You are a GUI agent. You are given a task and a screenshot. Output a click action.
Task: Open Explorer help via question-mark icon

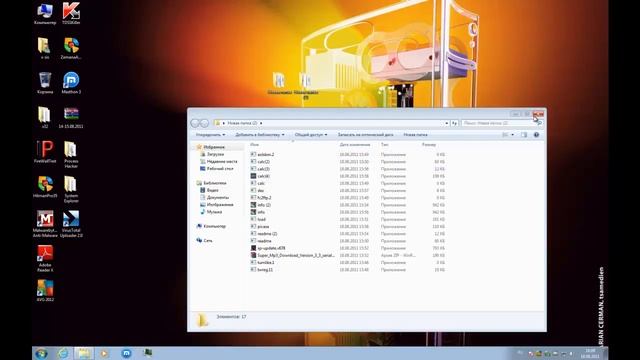(x=536, y=135)
